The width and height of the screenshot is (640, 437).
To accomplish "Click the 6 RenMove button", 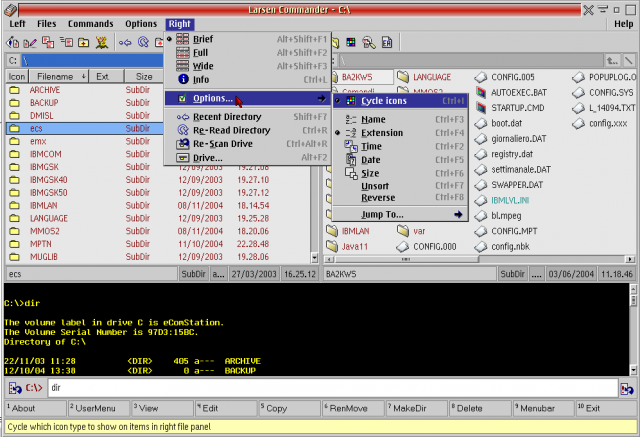I will pos(353,408).
